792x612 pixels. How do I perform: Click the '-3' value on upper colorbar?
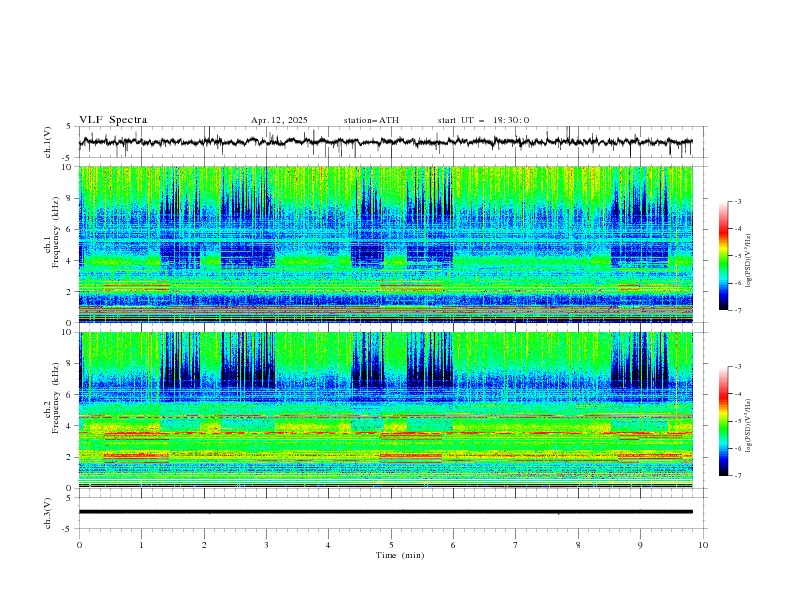coord(737,201)
